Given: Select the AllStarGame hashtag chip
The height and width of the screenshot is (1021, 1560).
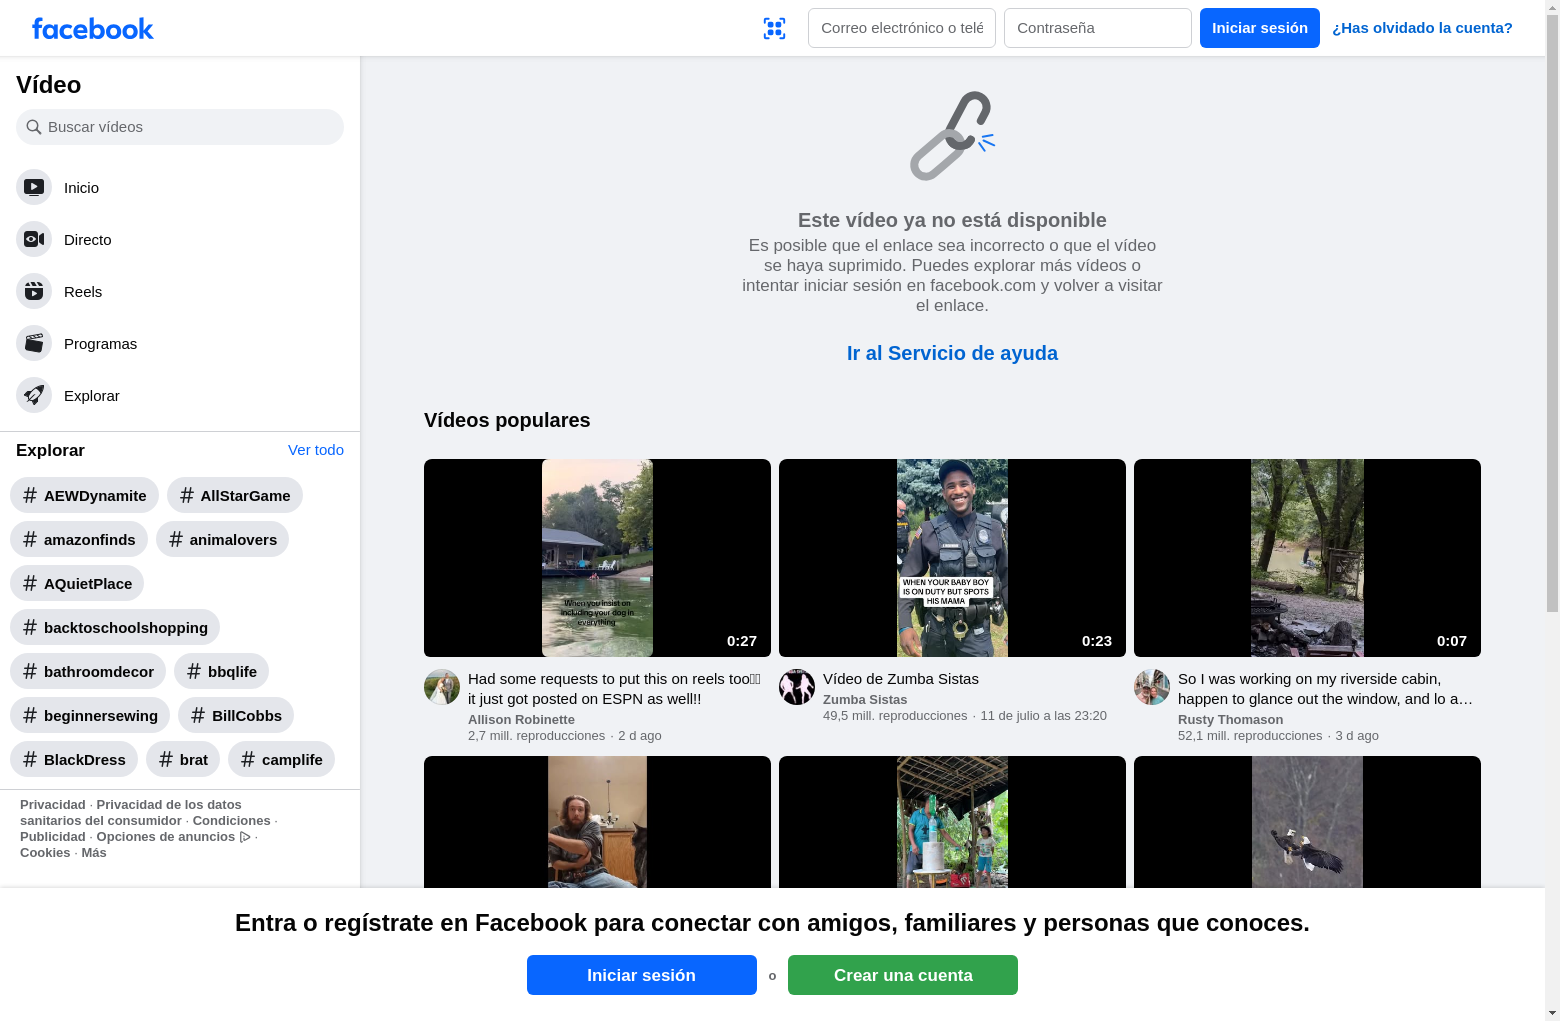Looking at the screenshot, I should tap(235, 495).
